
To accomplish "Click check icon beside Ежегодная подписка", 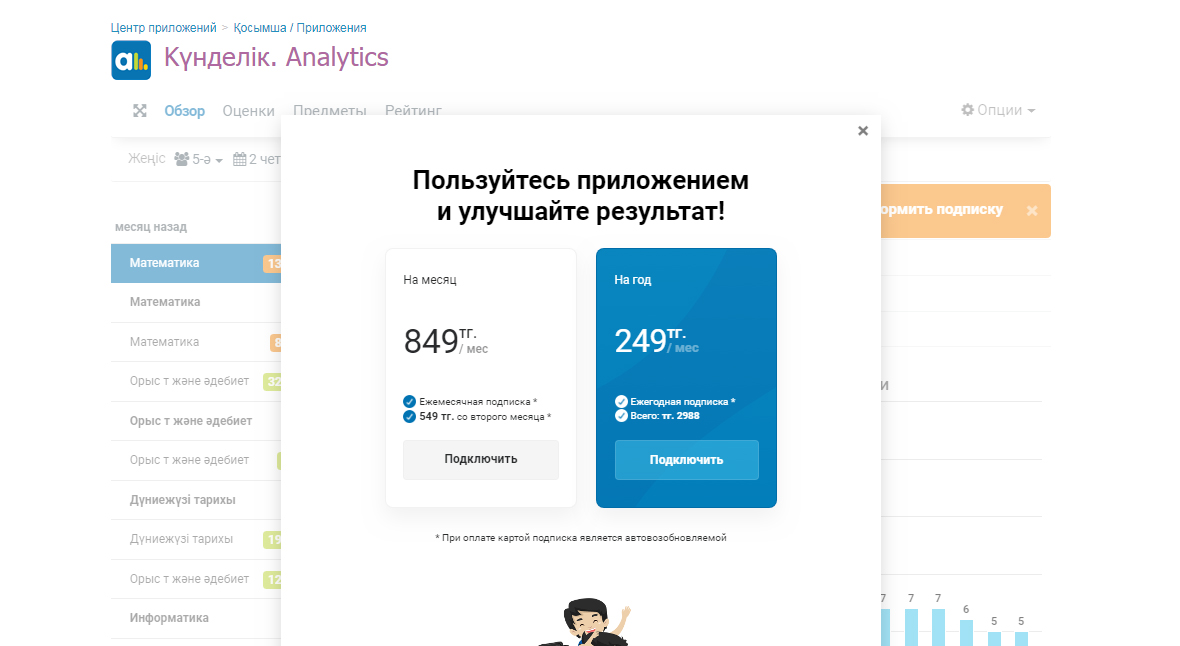I will (x=621, y=401).
